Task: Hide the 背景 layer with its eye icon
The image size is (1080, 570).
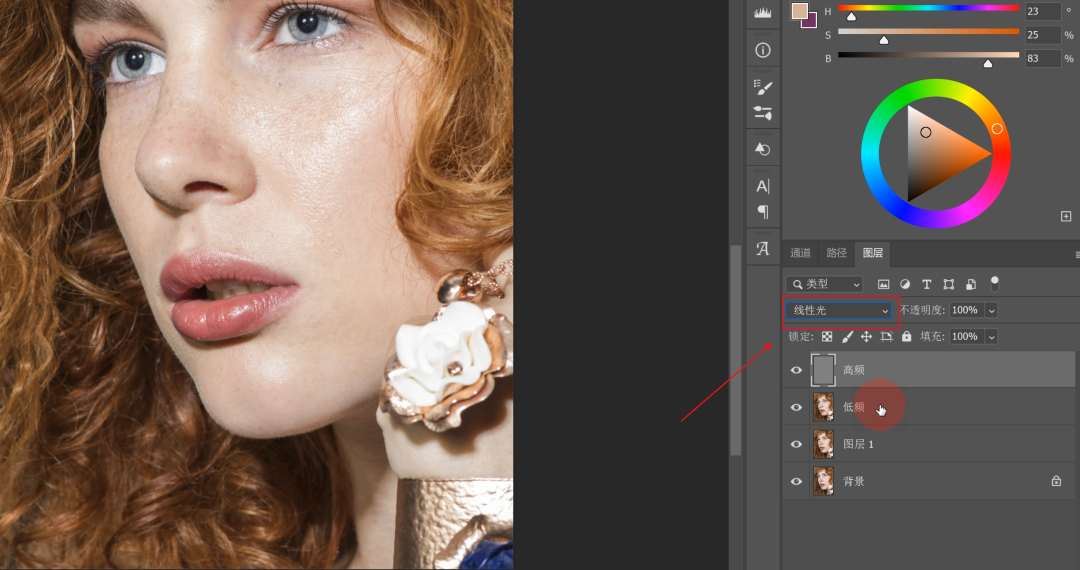Action: click(796, 481)
